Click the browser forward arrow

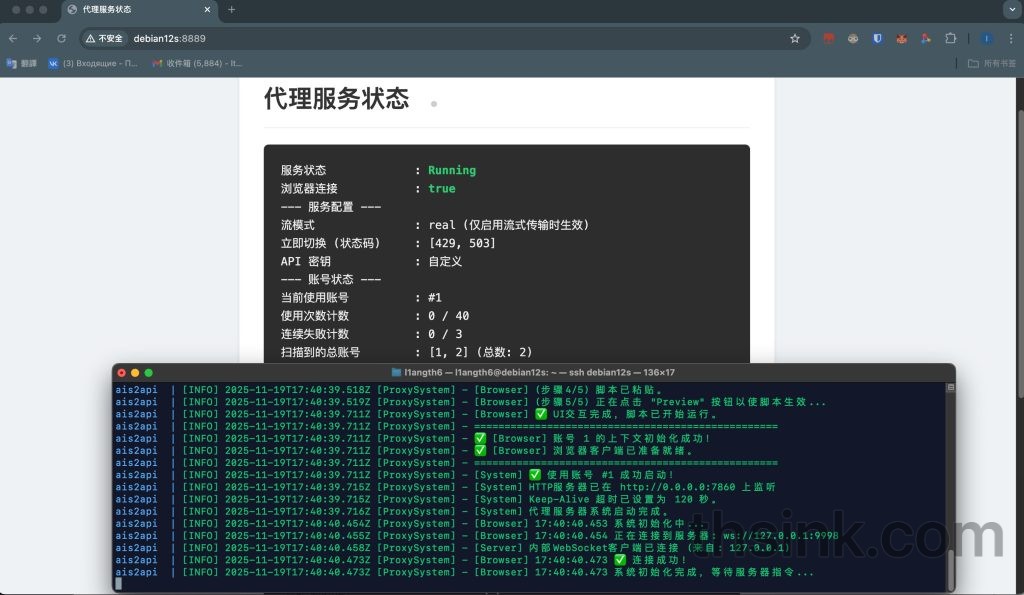coord(37,38)
